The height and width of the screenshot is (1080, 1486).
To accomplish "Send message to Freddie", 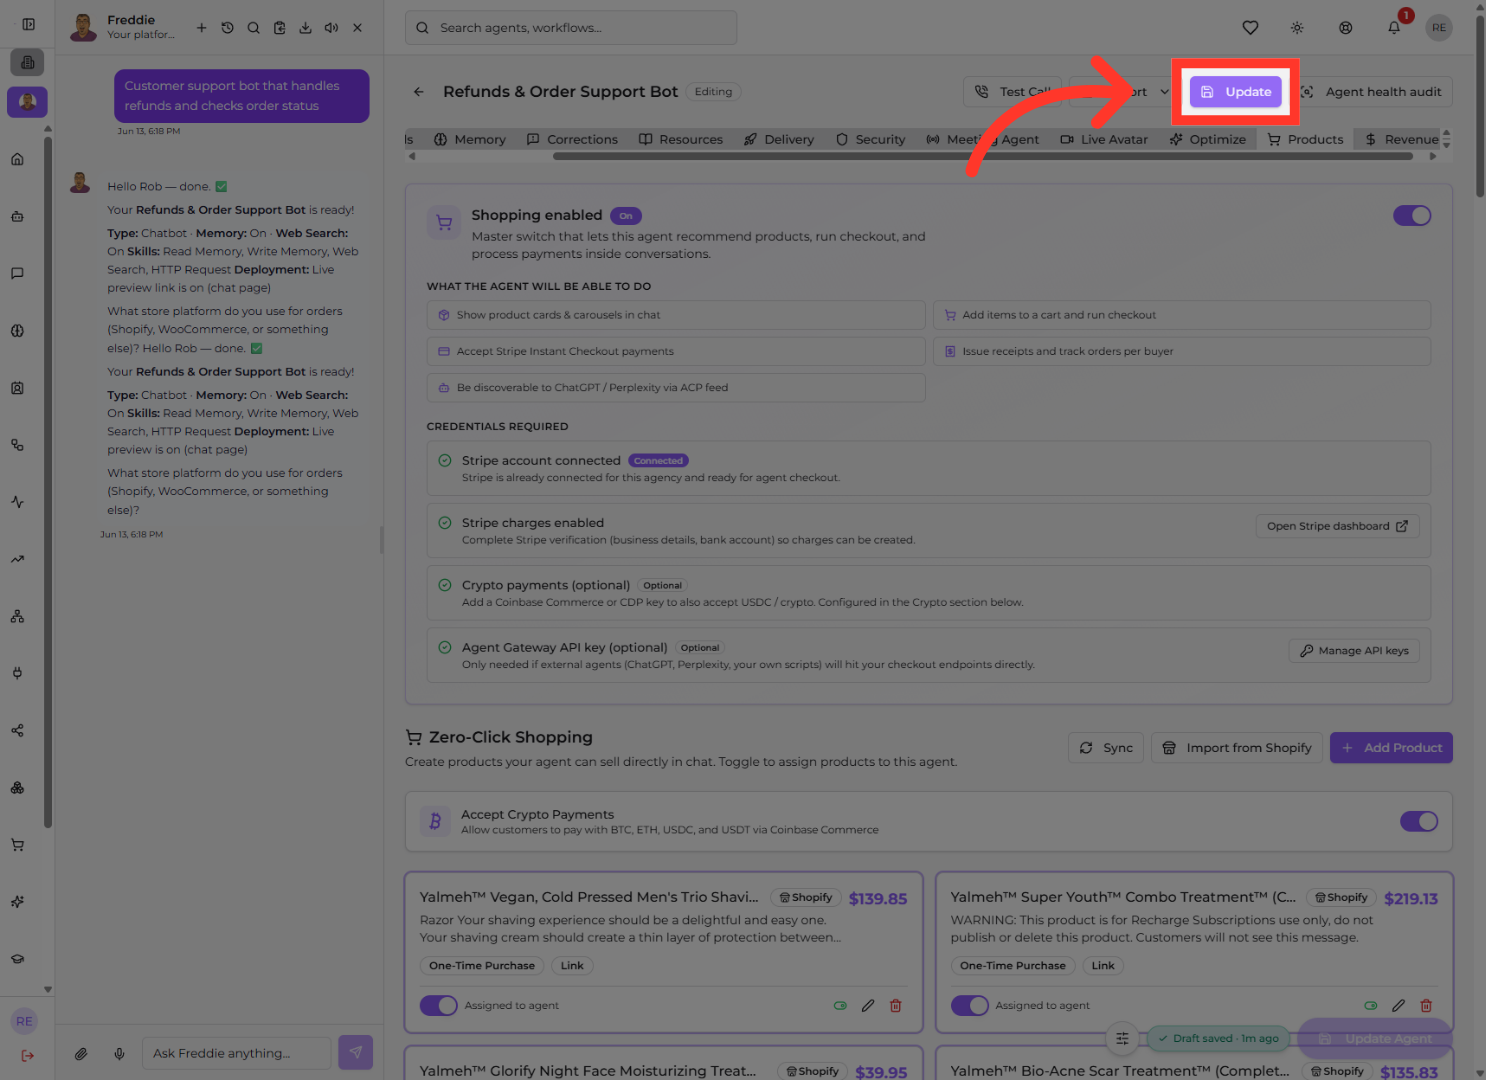I will [355, 1052].
